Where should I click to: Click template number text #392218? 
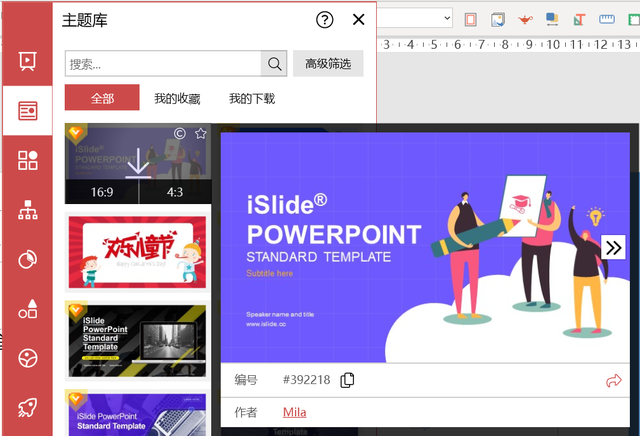306,380
